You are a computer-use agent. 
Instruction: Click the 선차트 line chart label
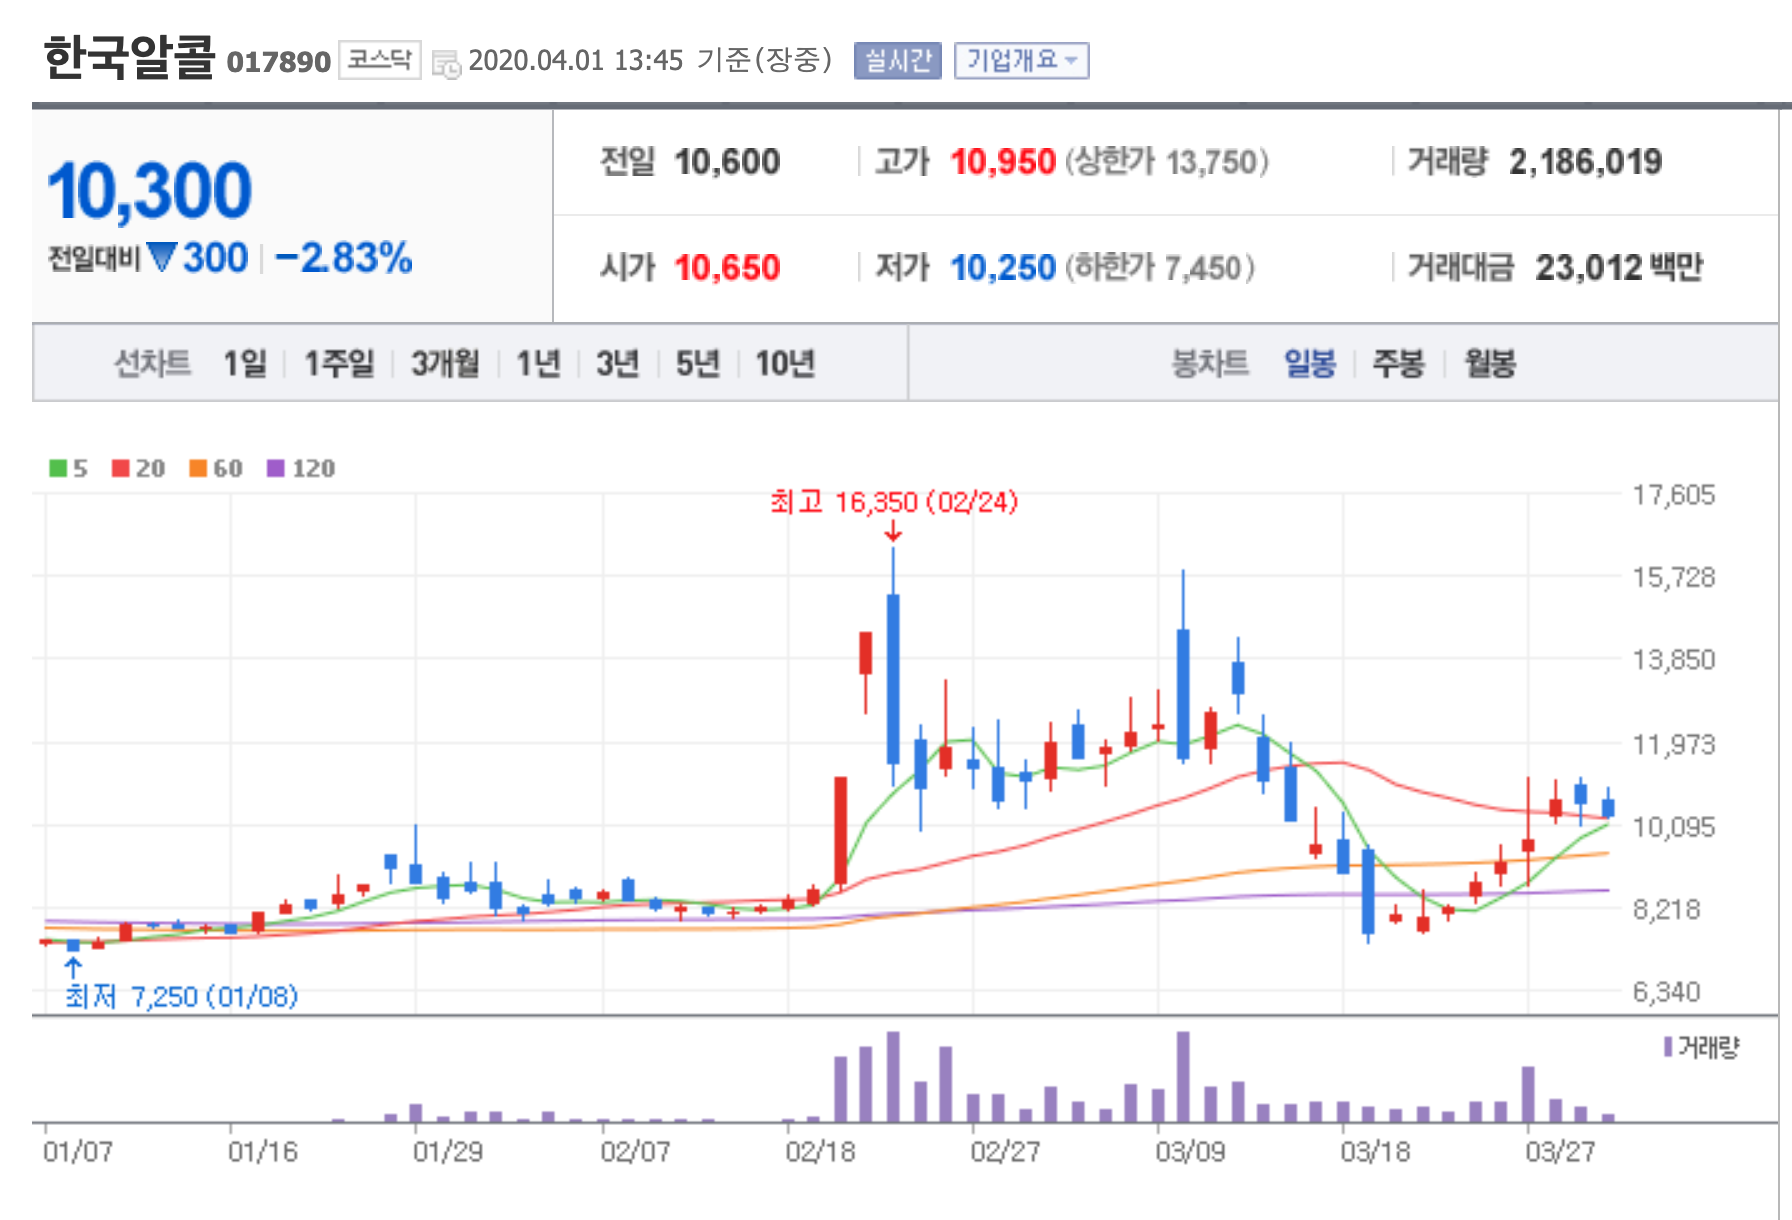click(x=152, y=363)
